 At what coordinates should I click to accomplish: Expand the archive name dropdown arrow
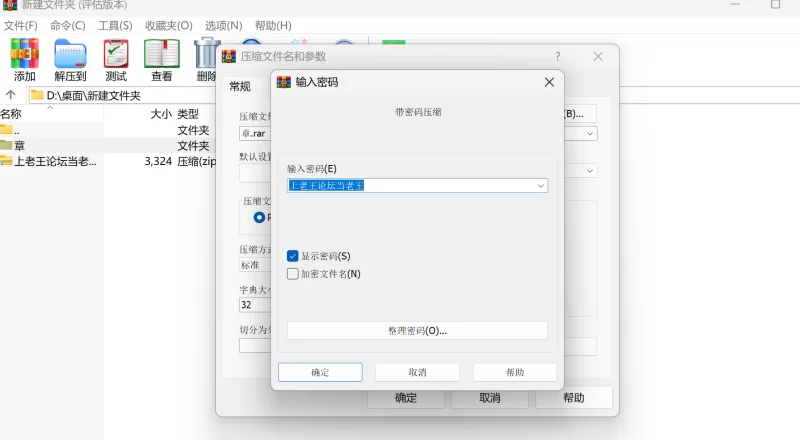(590, 134)
